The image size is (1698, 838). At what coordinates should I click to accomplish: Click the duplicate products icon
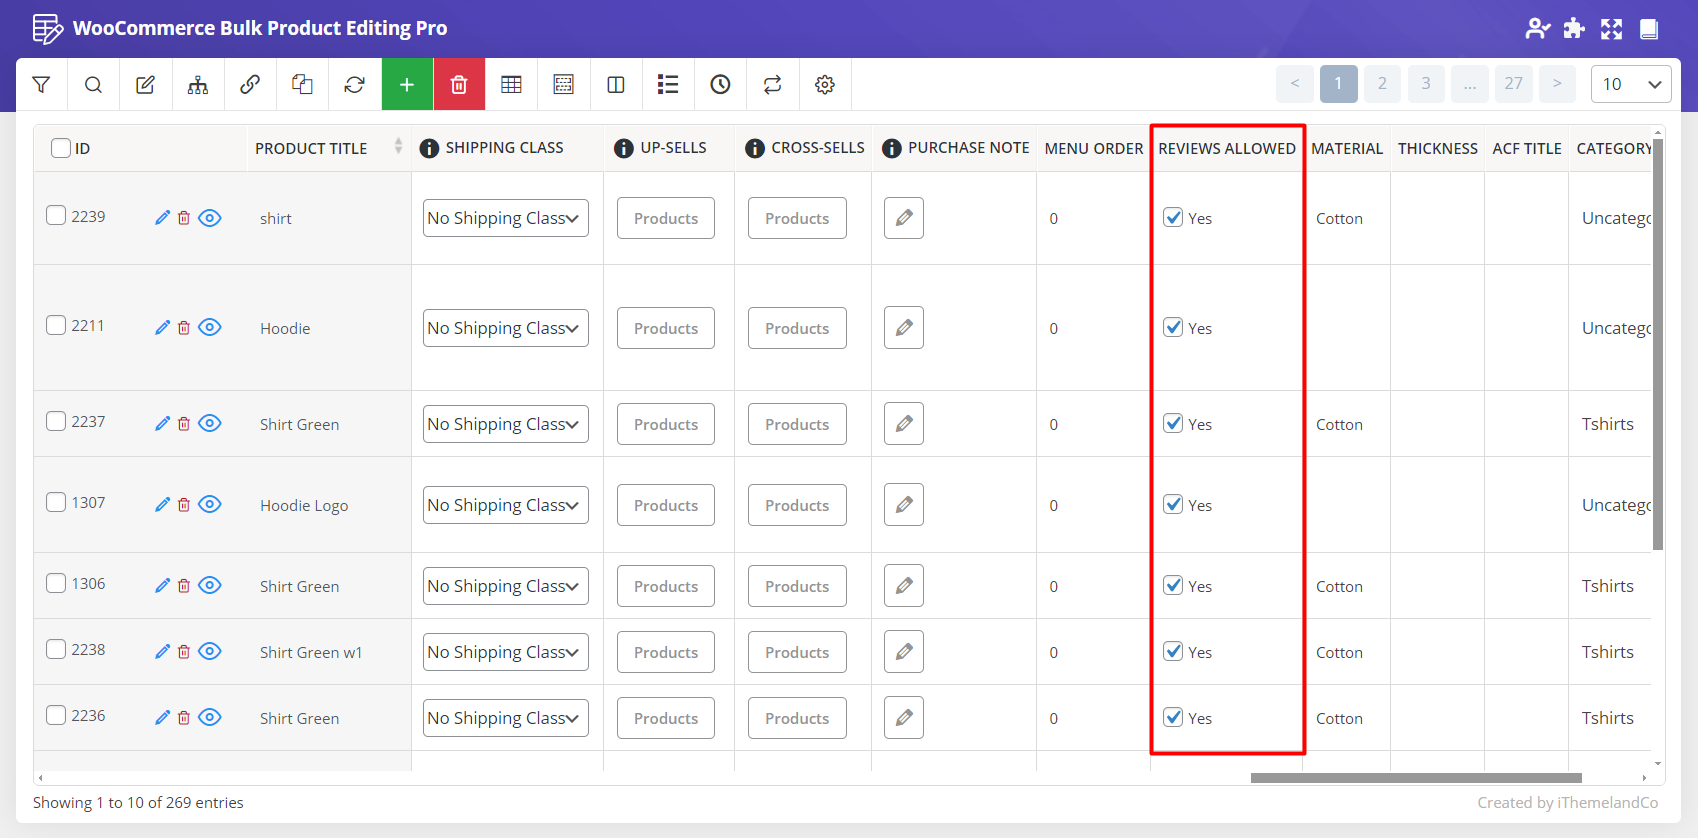302,85
